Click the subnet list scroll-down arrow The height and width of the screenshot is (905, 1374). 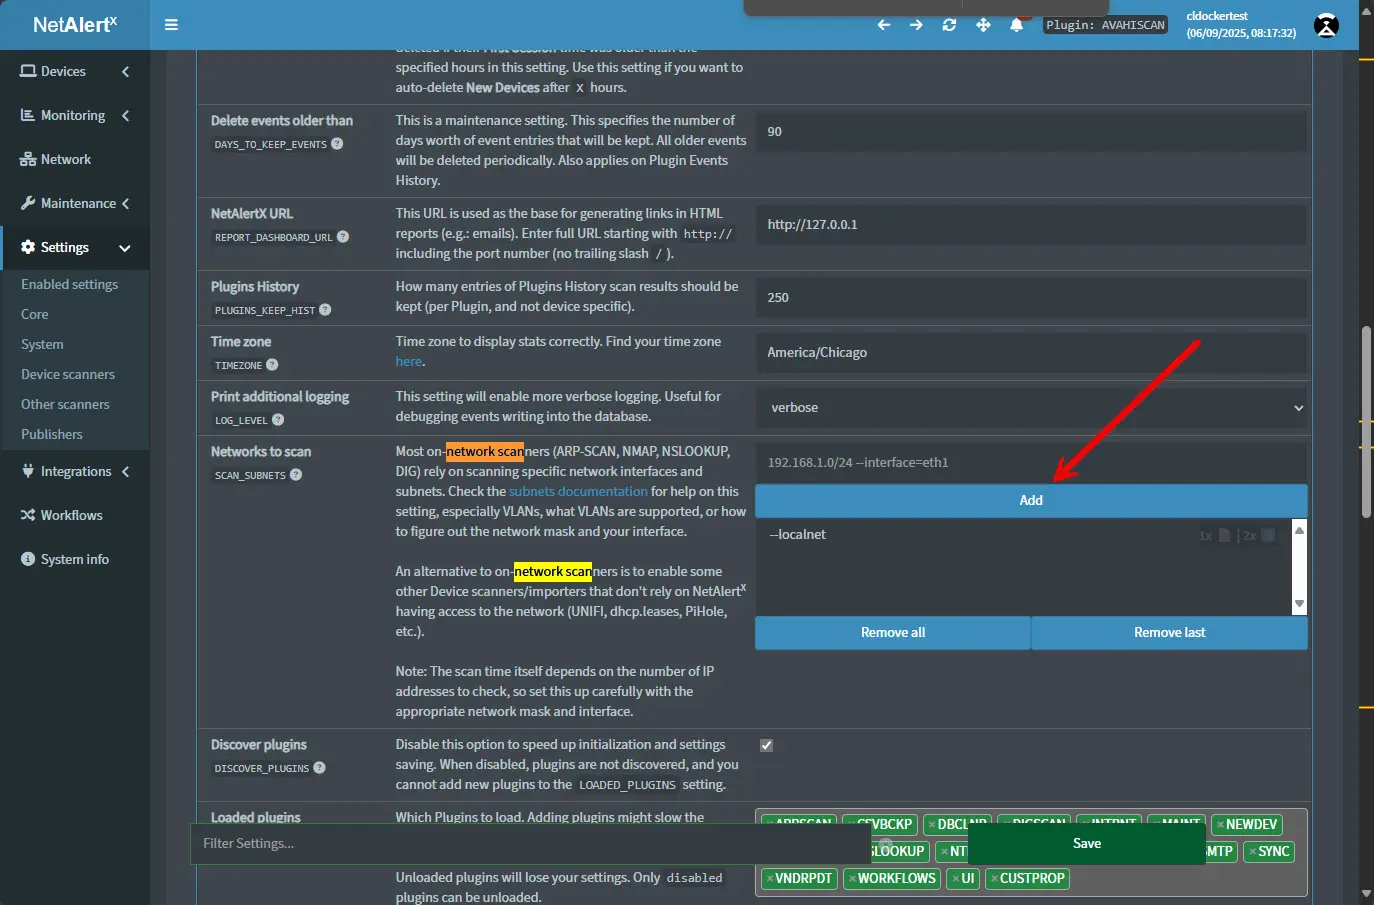1299,604
